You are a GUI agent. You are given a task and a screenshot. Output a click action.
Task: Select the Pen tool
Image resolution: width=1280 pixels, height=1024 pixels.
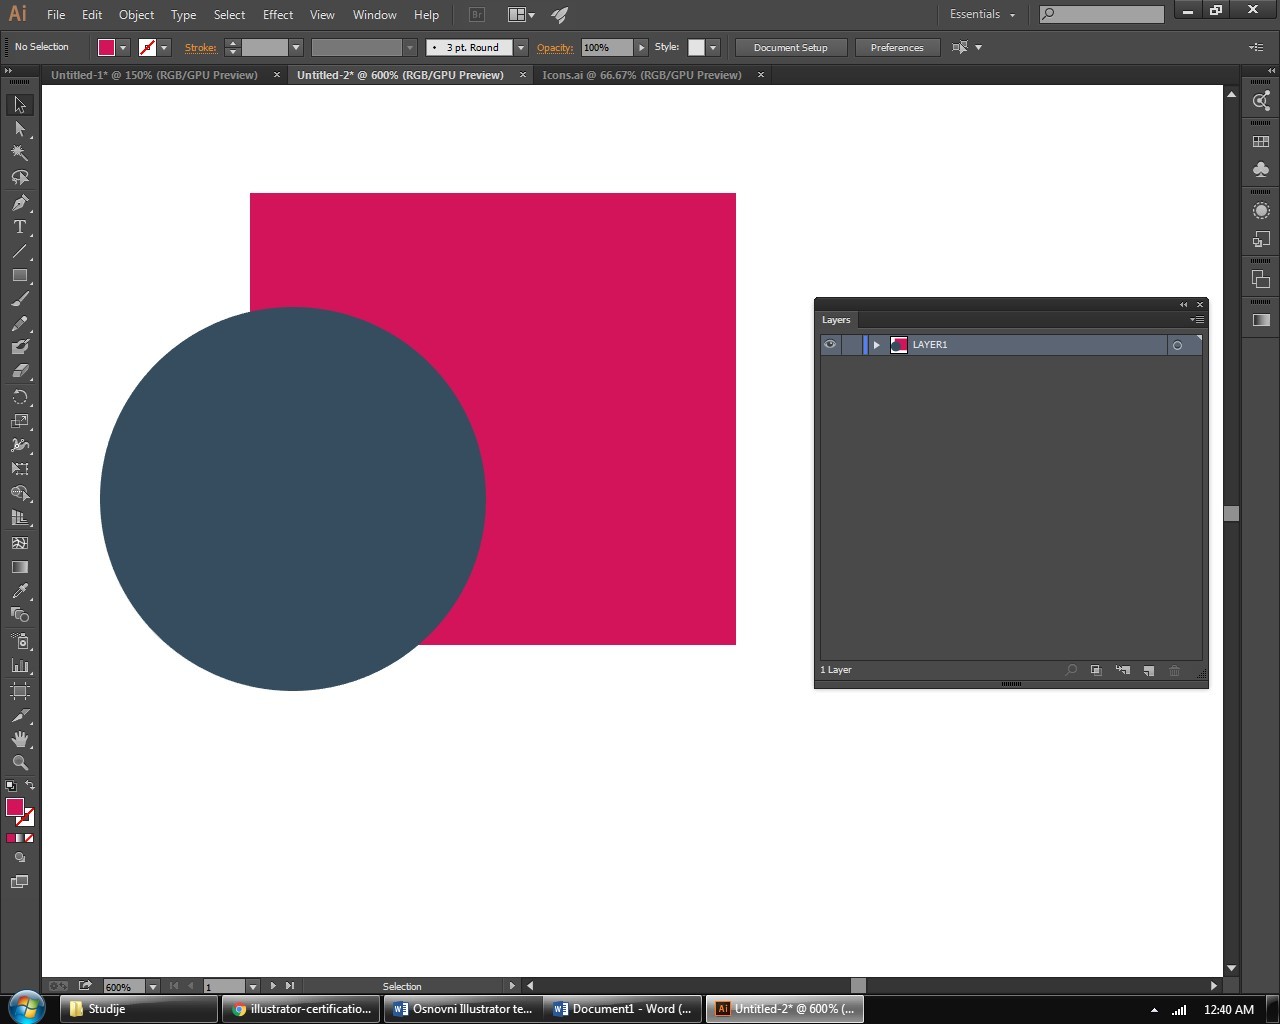point(19,203)
